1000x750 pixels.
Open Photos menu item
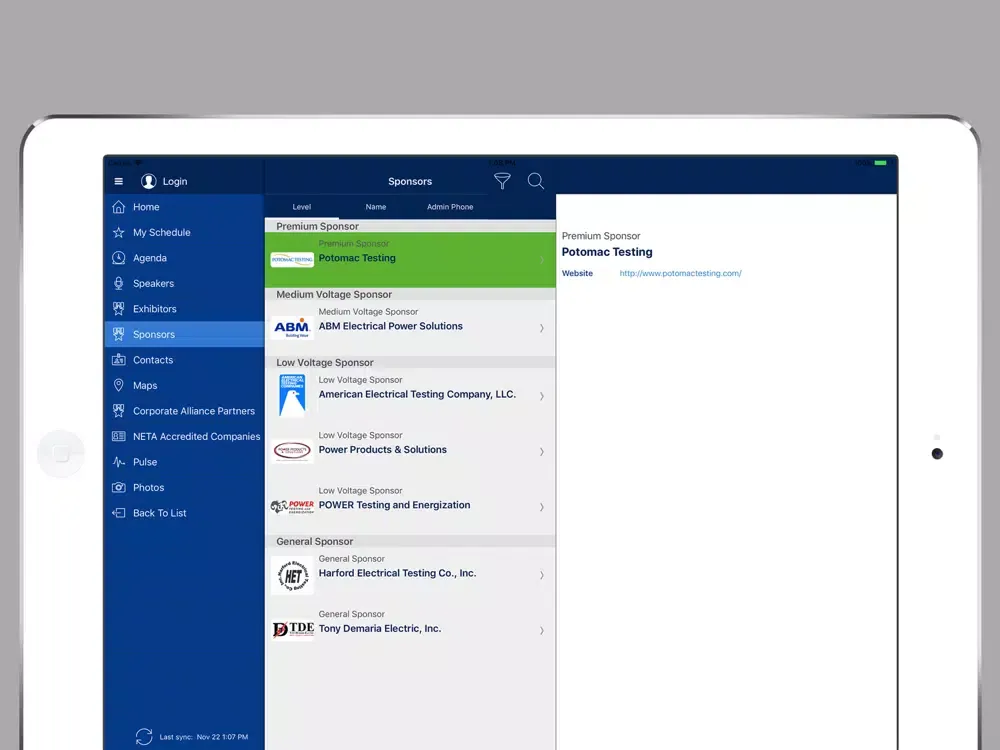(184, 487)
